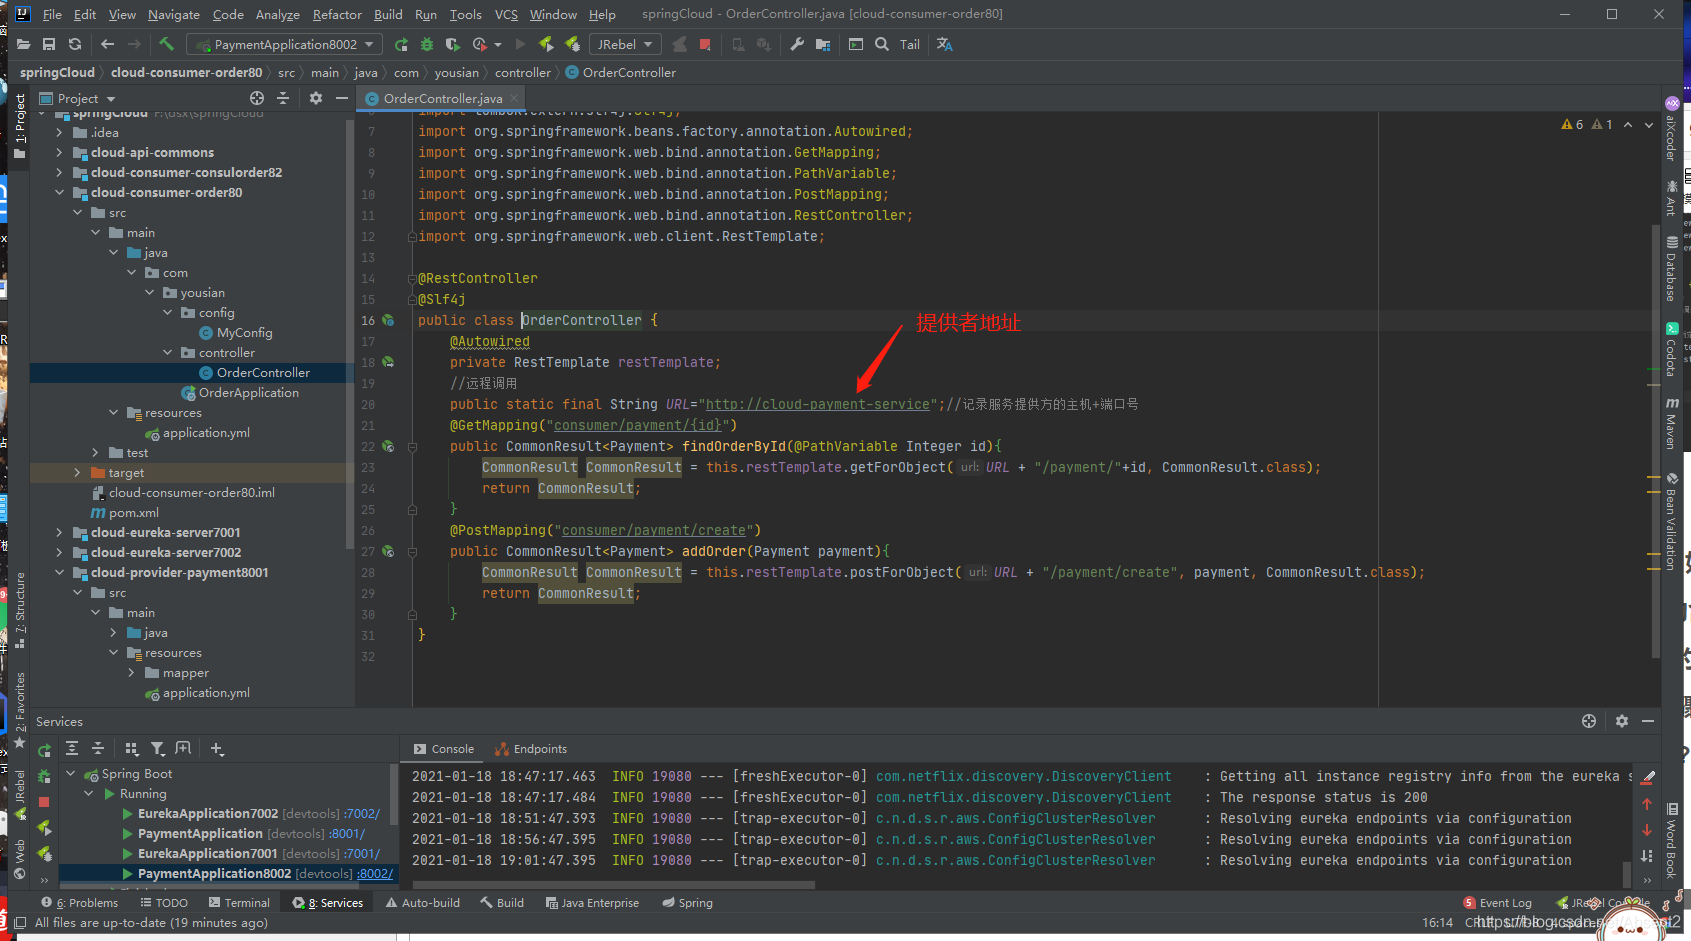Click the http://cloud-payment-service URL in the code

tap(818, 404)
